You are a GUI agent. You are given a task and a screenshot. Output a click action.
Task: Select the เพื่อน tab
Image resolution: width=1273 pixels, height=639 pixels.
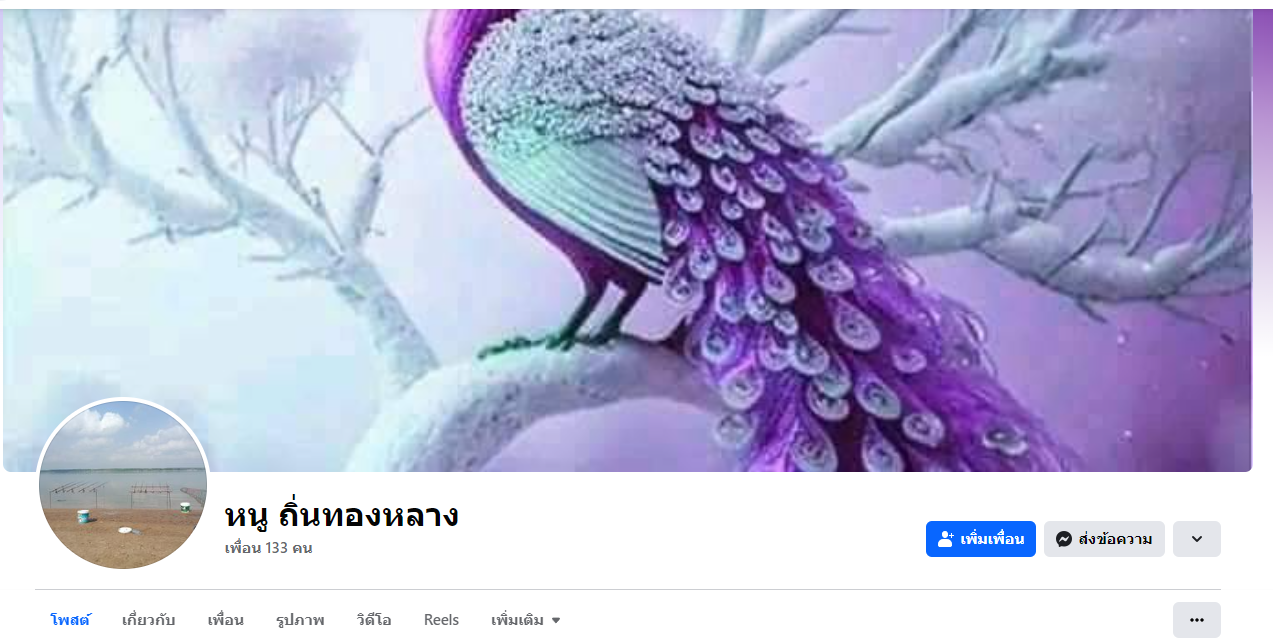[225, 620]
